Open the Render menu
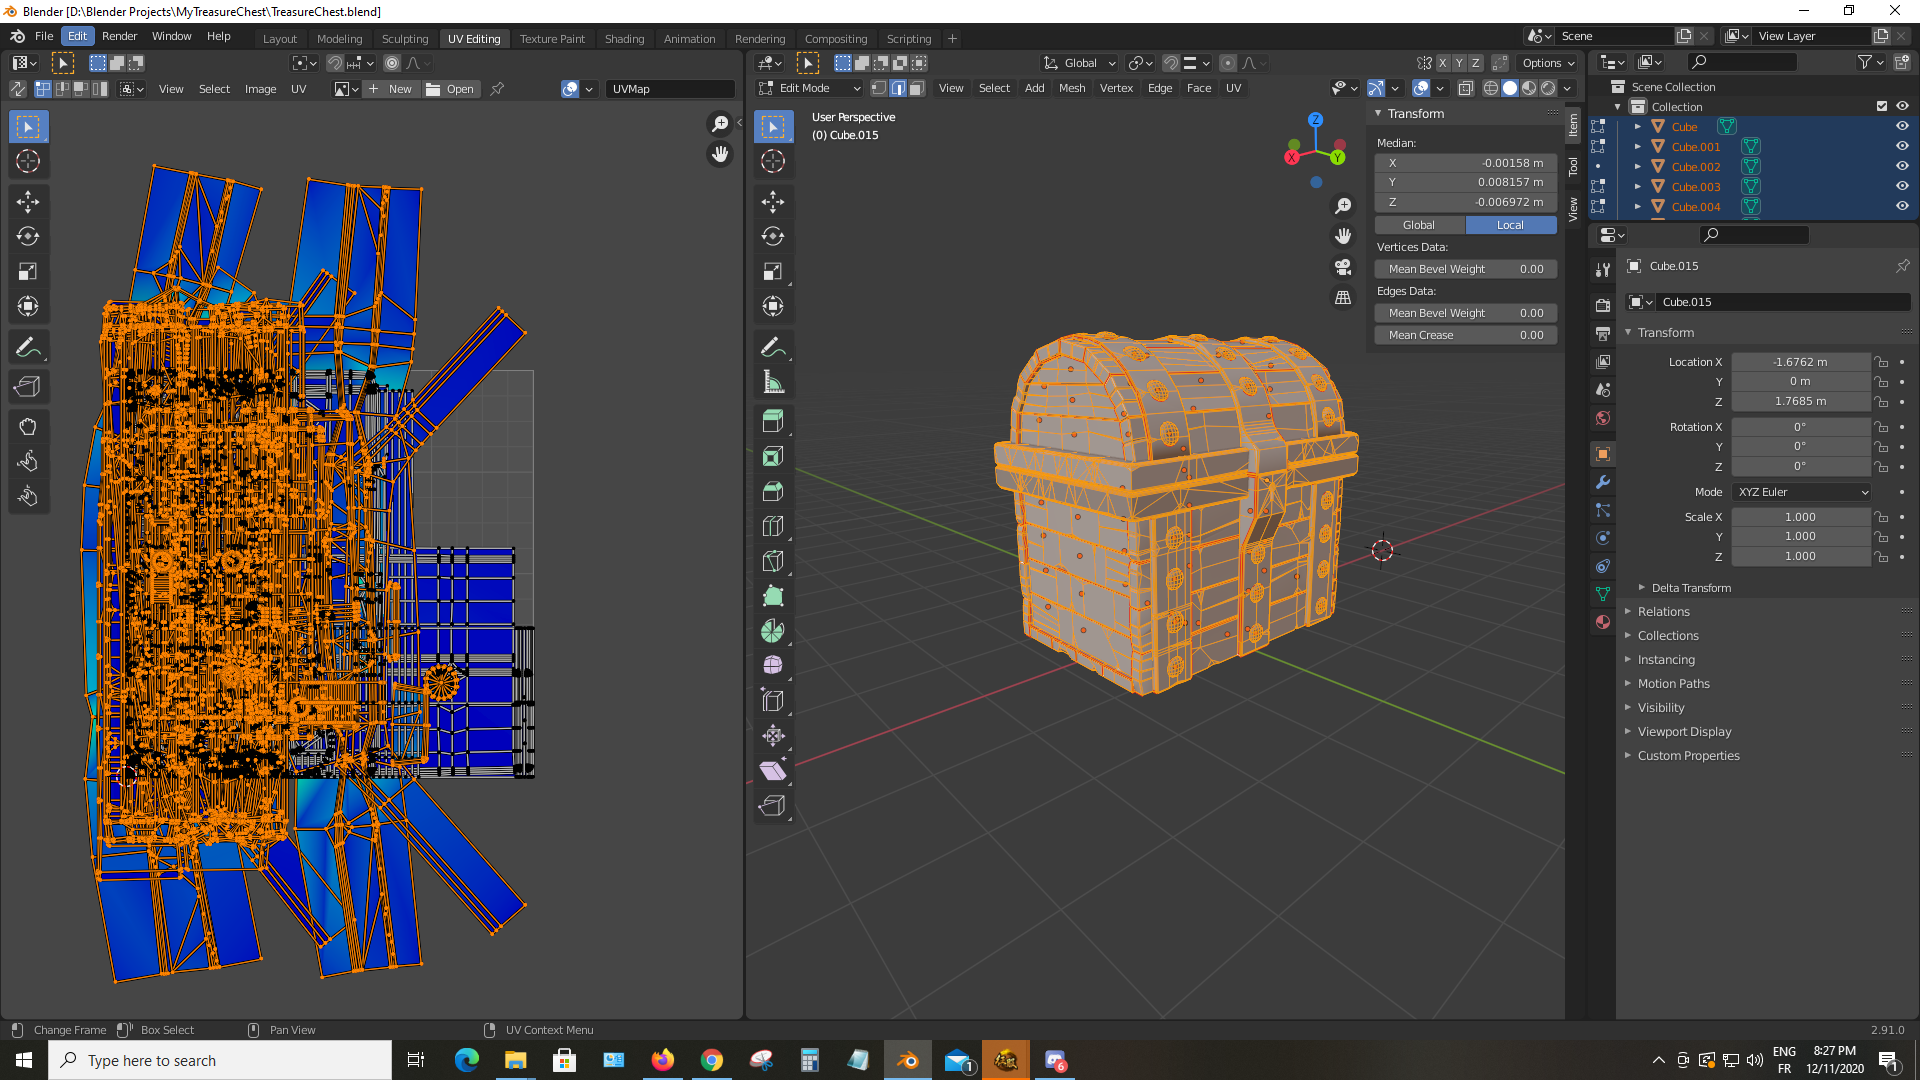The width and height of the screenshot is (1920, 1080). tap(119, 36)
